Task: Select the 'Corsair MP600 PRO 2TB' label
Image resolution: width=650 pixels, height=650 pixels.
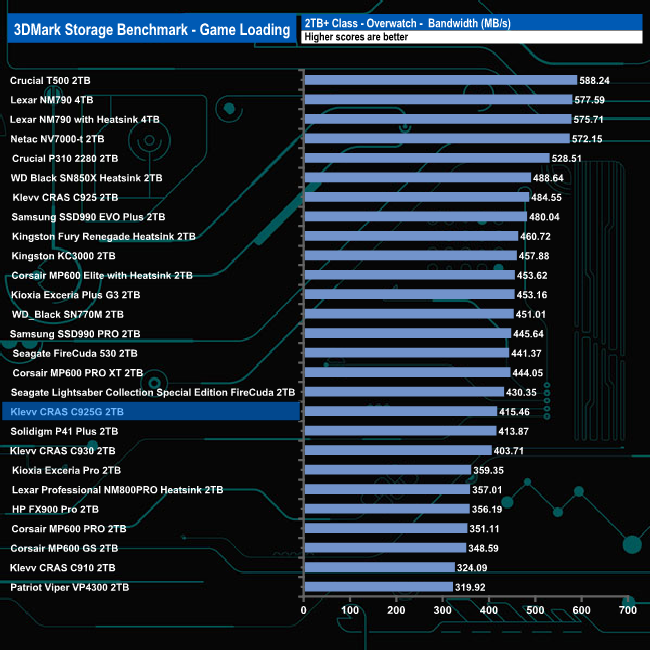Action: point(69,529)
